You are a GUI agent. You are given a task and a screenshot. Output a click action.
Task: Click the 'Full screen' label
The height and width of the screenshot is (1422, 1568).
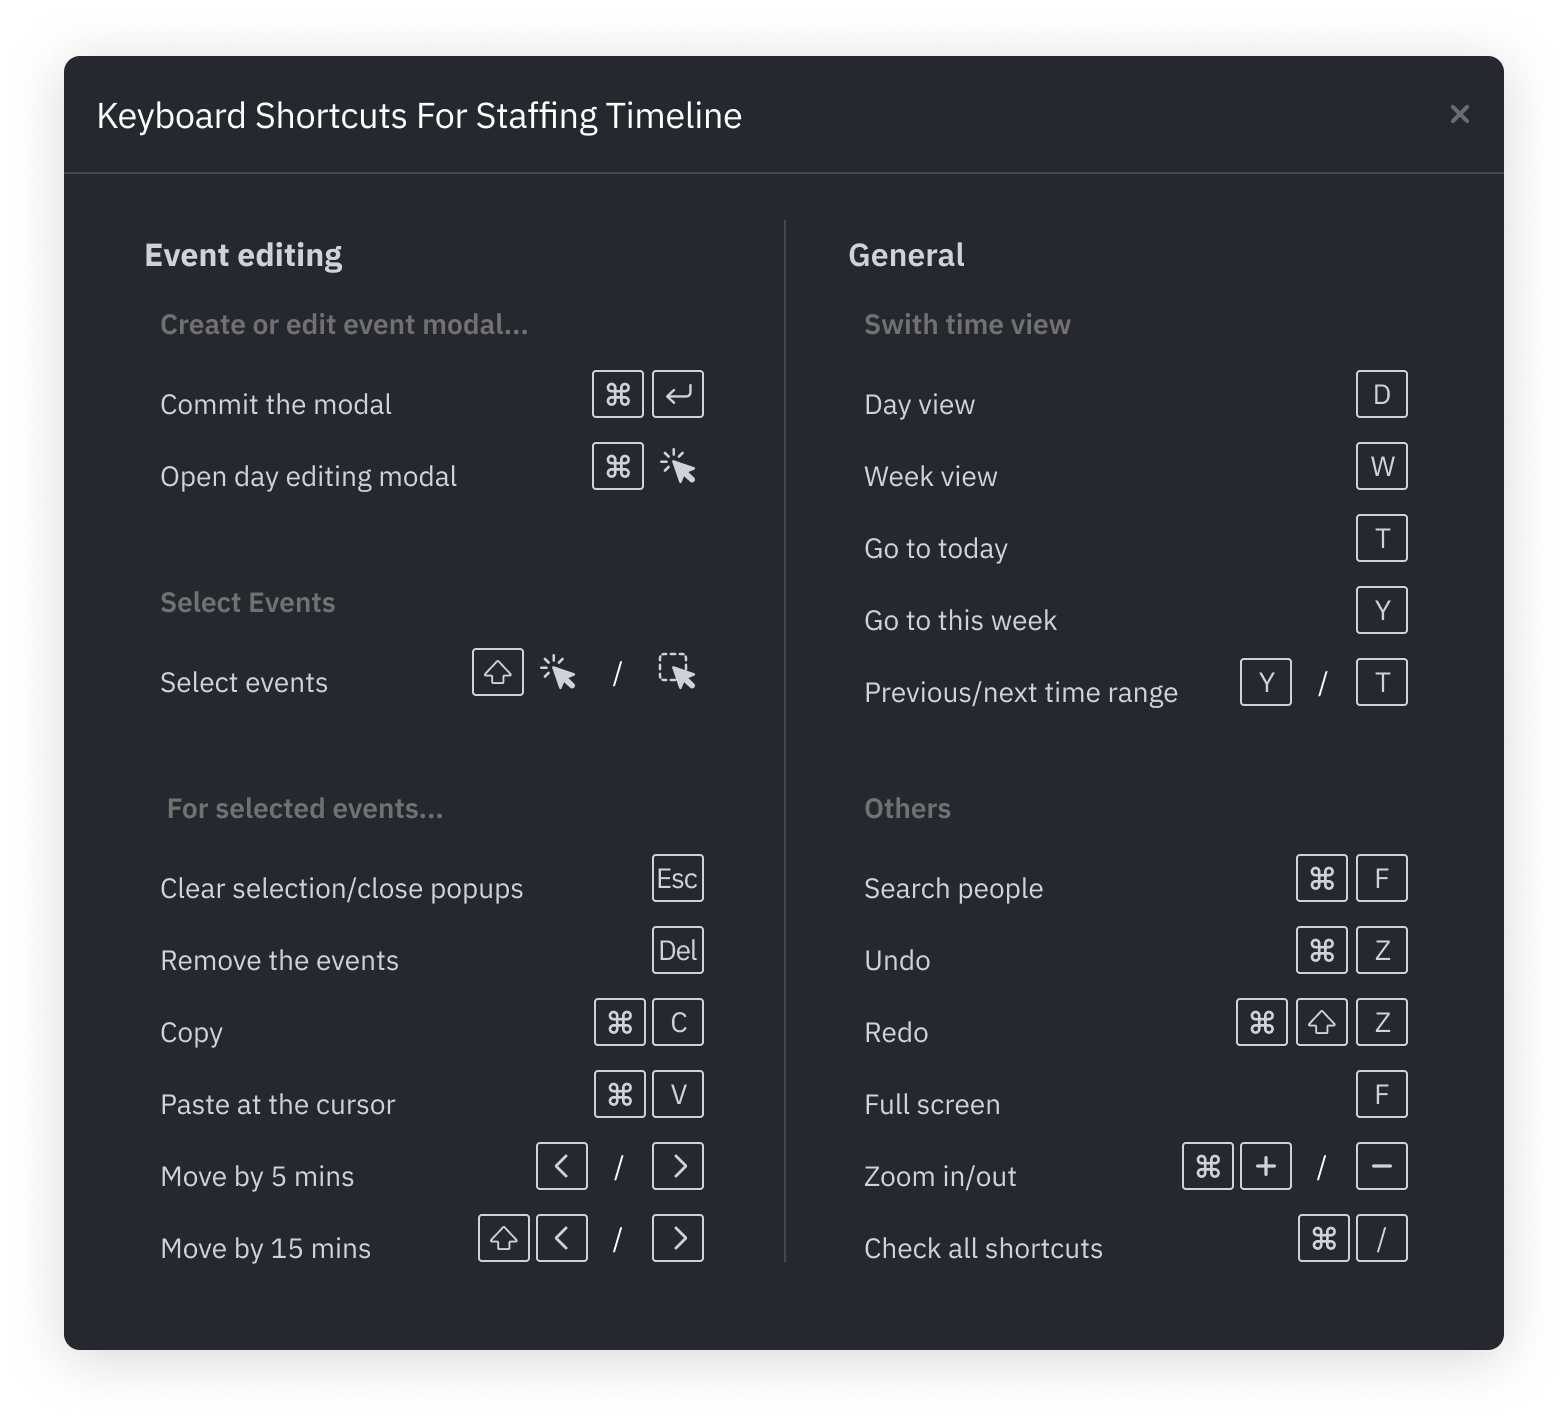[x=932, y=1104]
